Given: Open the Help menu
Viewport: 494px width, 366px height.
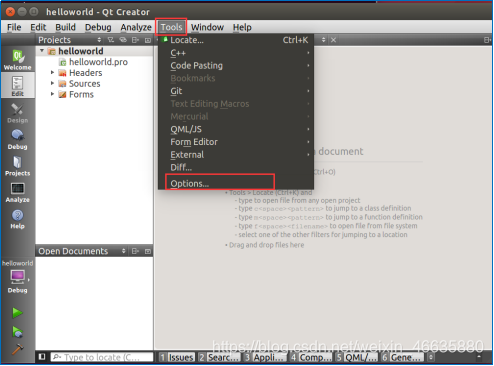Looking at the screenshot, I should 242,27.
